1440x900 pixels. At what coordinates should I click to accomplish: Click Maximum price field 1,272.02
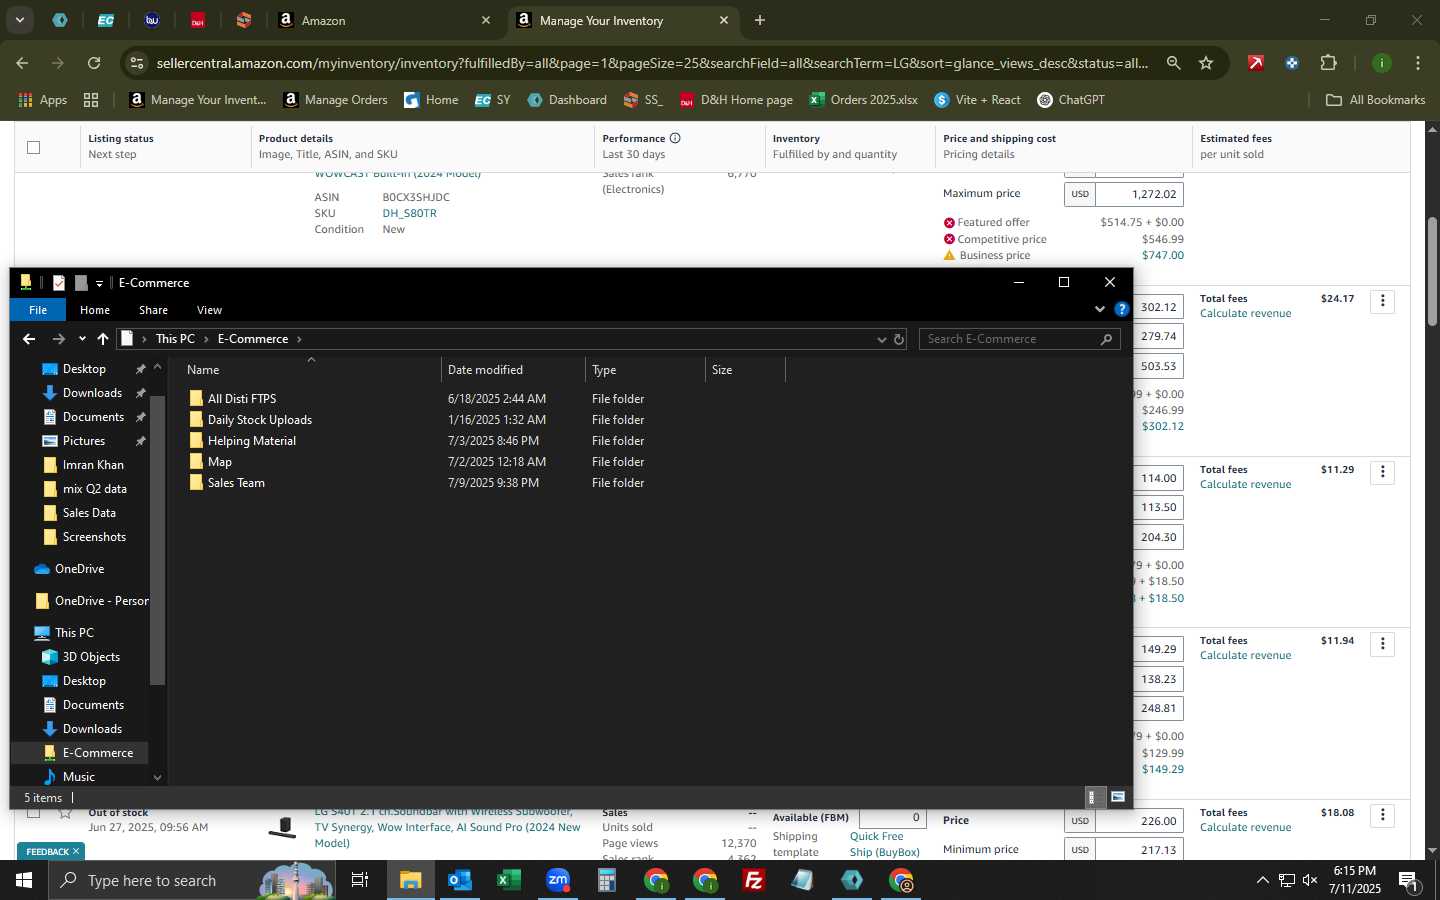point(1140,194)
